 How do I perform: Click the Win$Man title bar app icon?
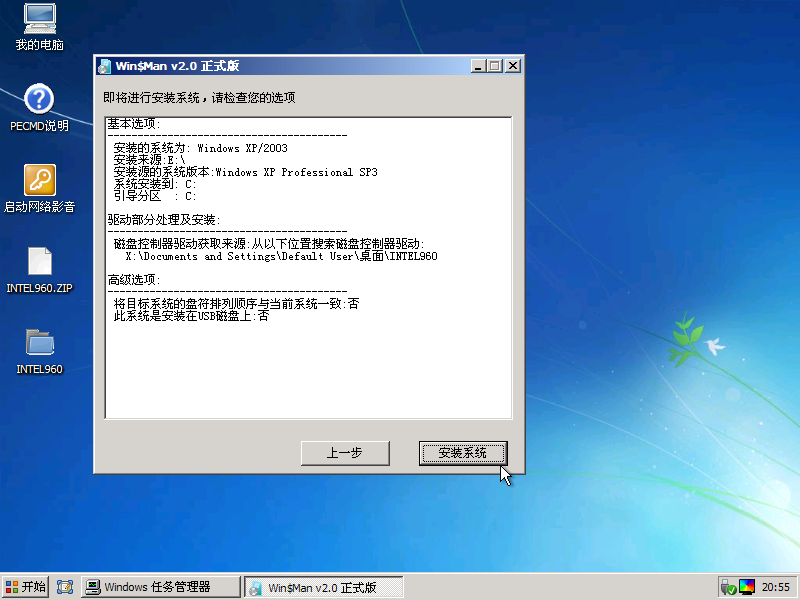coord(104,66)
